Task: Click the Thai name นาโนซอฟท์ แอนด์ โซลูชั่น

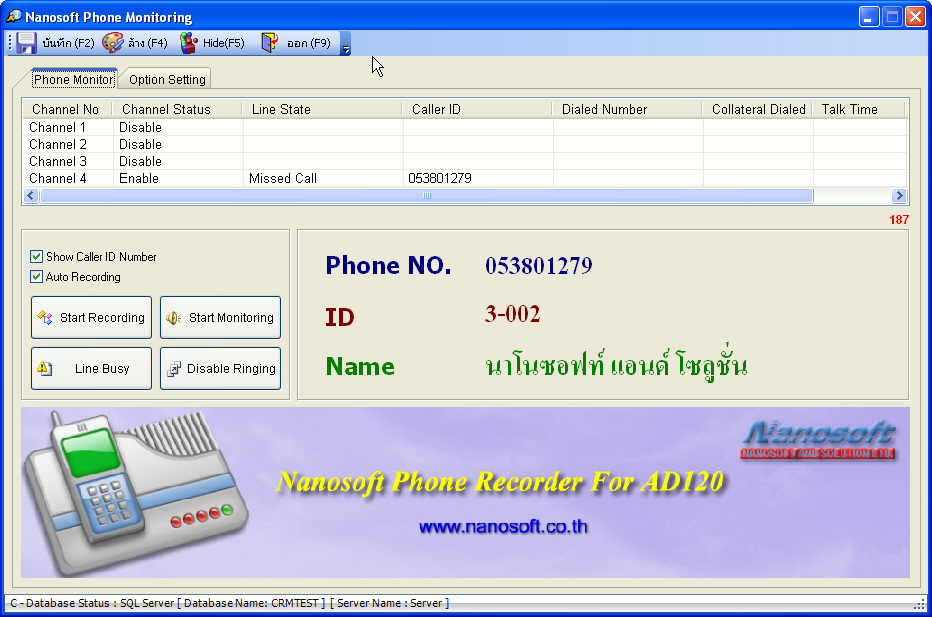Action: (616, 363)
